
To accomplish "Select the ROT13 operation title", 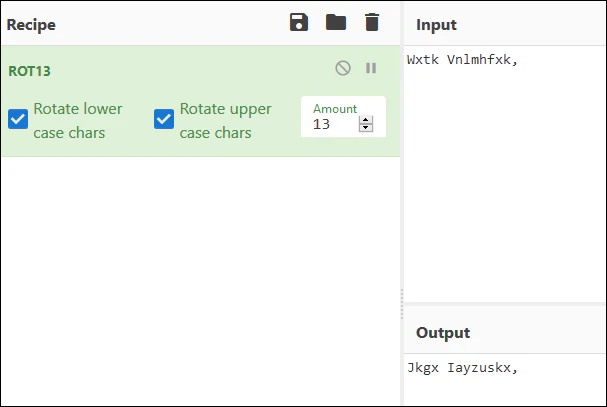I will point(29,71).
